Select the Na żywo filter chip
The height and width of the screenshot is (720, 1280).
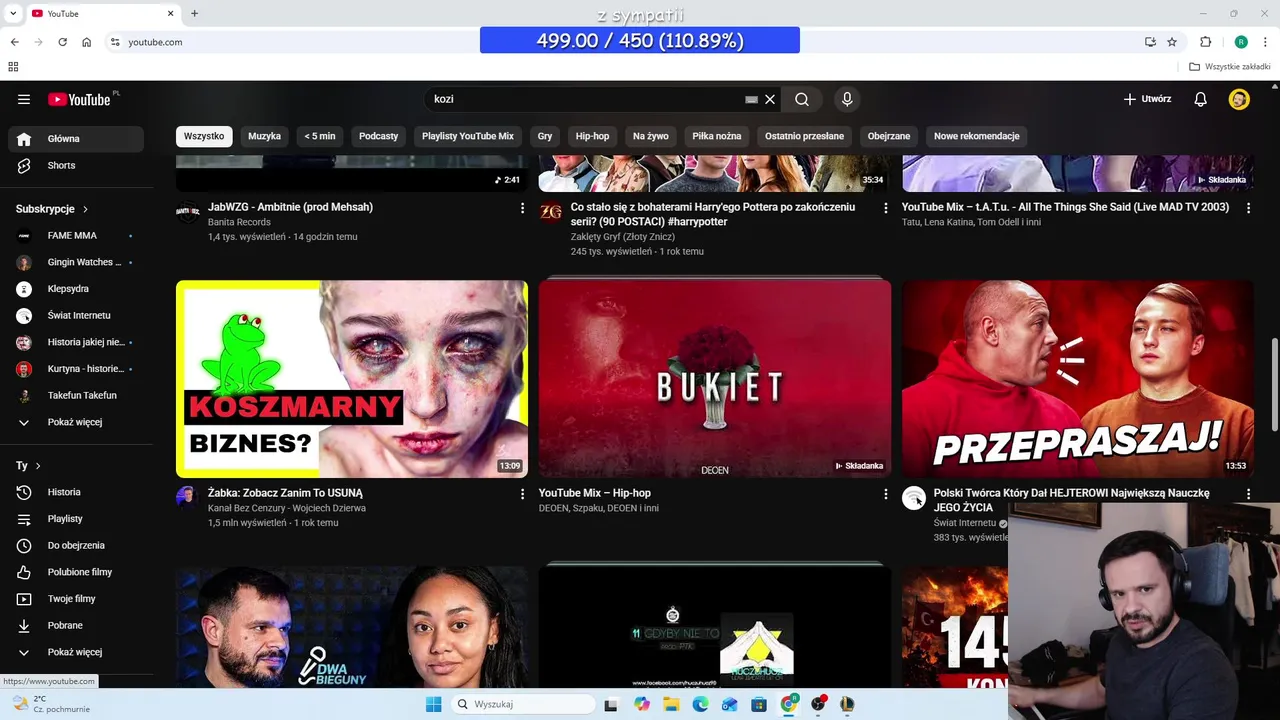(651, 136)
